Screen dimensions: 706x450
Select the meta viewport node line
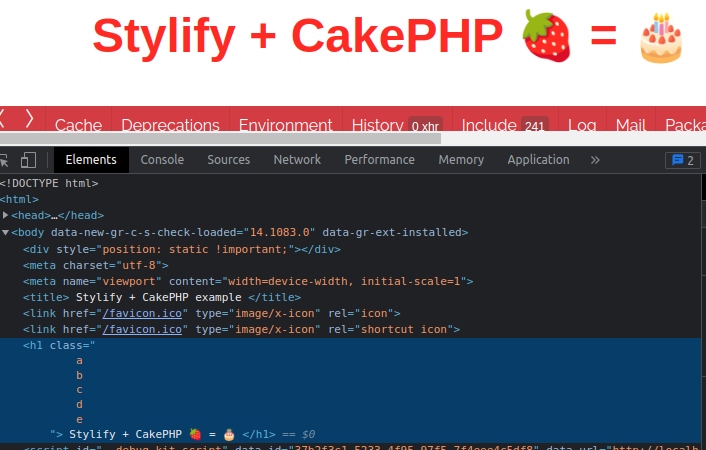(248, 282)
